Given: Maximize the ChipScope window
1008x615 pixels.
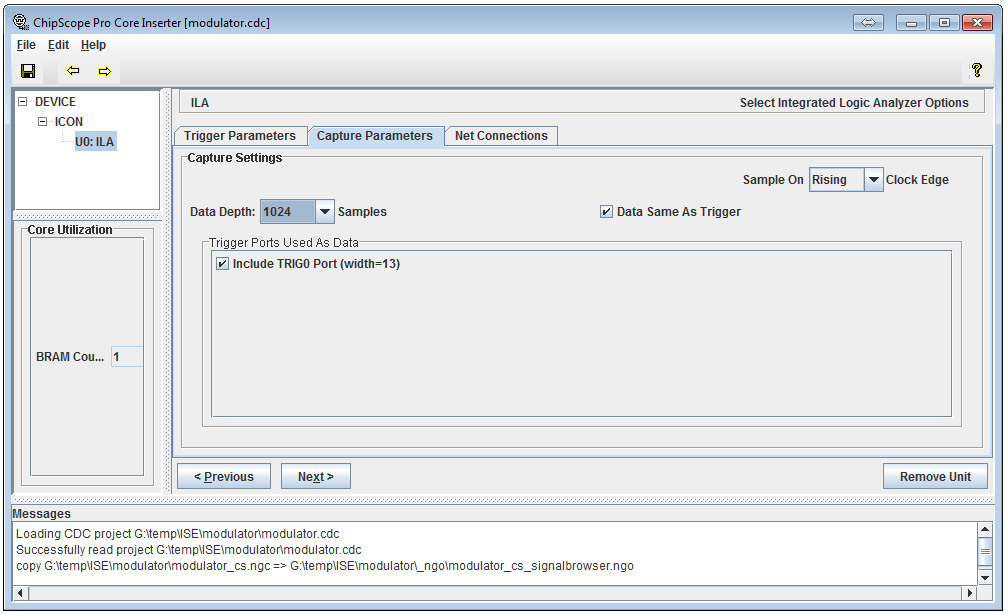Looking at the screenshot, I should (x=944, y=22).
